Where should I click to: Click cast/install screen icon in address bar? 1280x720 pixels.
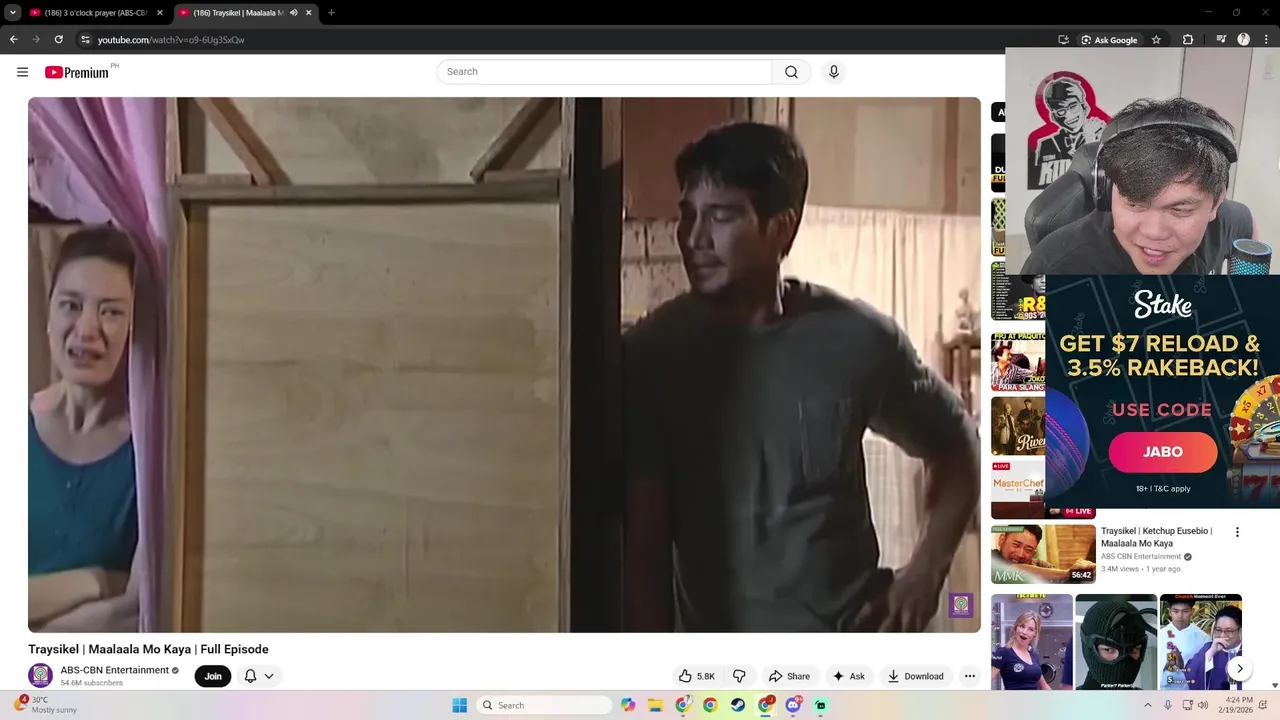(x=1063, y=40)
